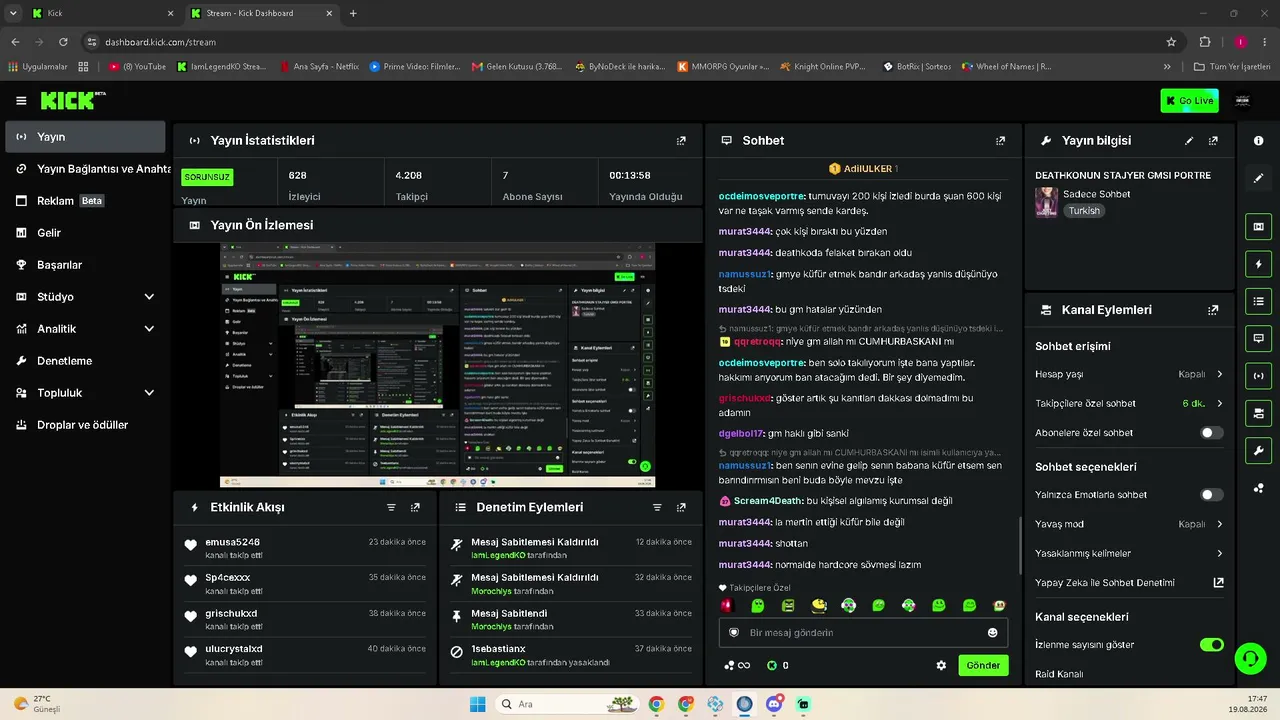Toggle the lightning bolt widget in right sidebar

1258,264
